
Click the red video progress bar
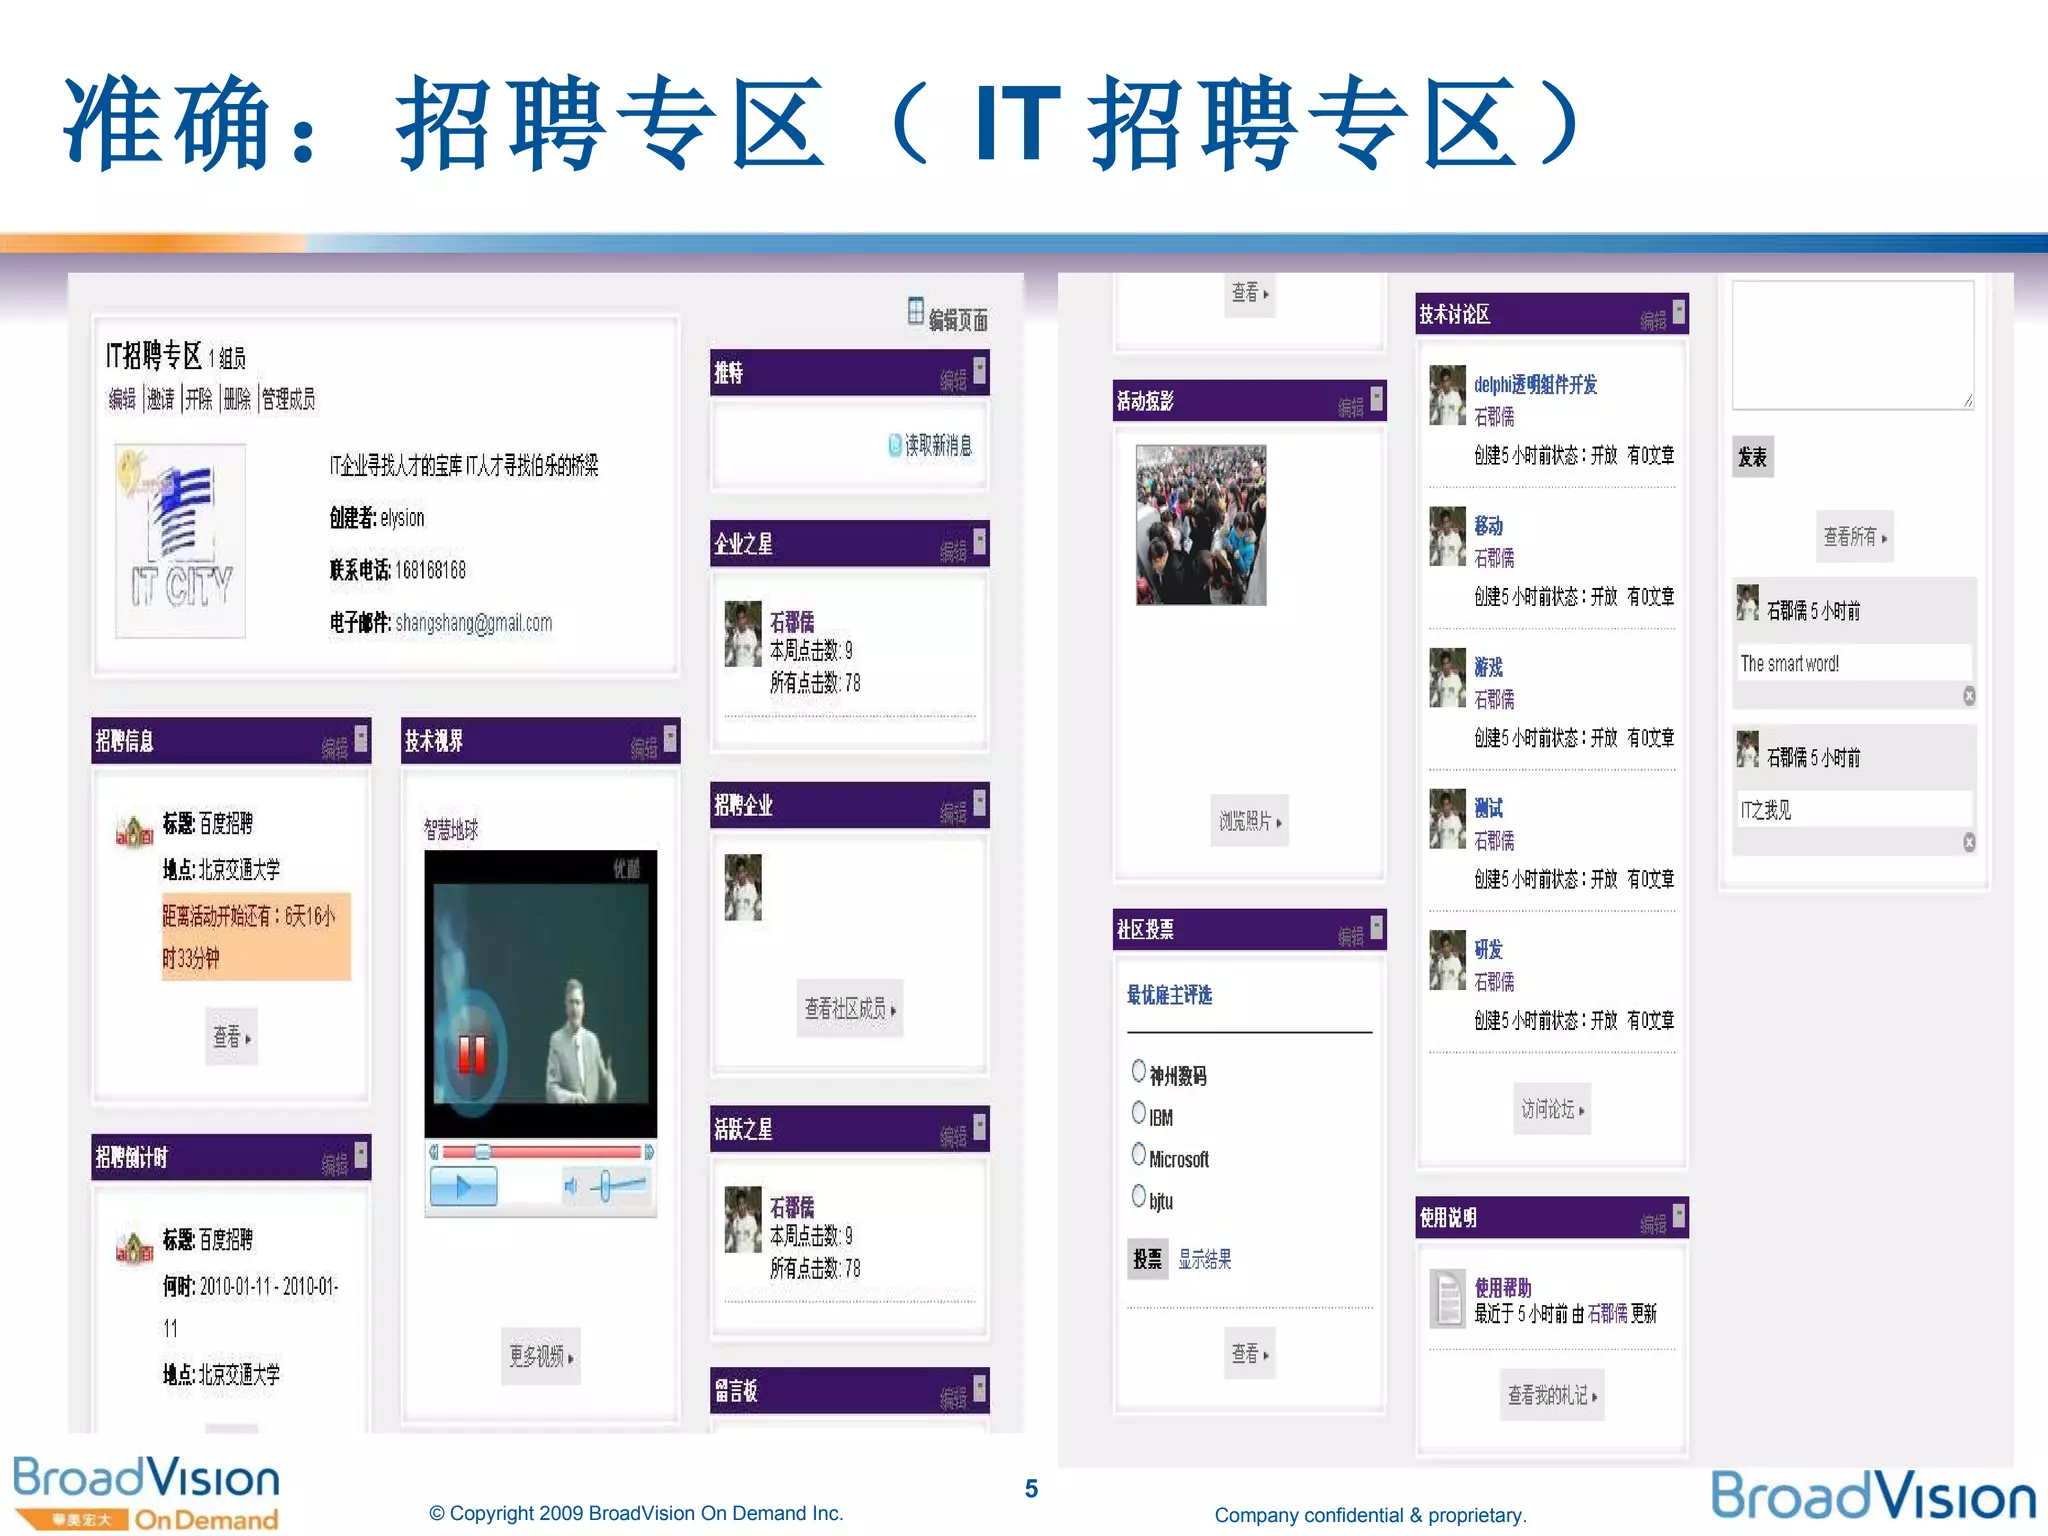click(541, 1152)
